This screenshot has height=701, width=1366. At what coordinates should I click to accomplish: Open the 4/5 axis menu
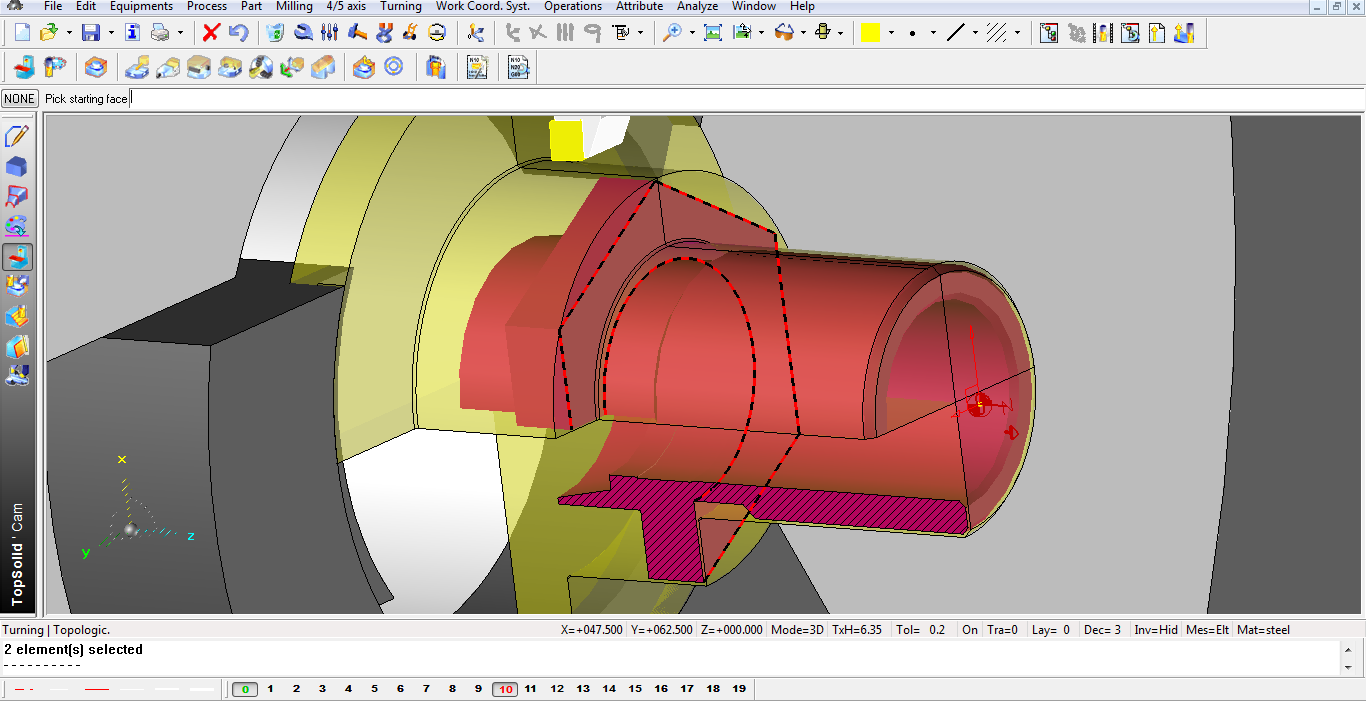tap(346, 6)
